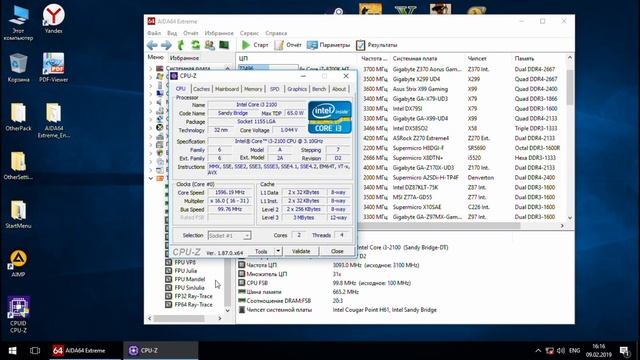640x360 pixels.
Task: Open the Socket #1 selection dropdown
Action: point(229,236)
